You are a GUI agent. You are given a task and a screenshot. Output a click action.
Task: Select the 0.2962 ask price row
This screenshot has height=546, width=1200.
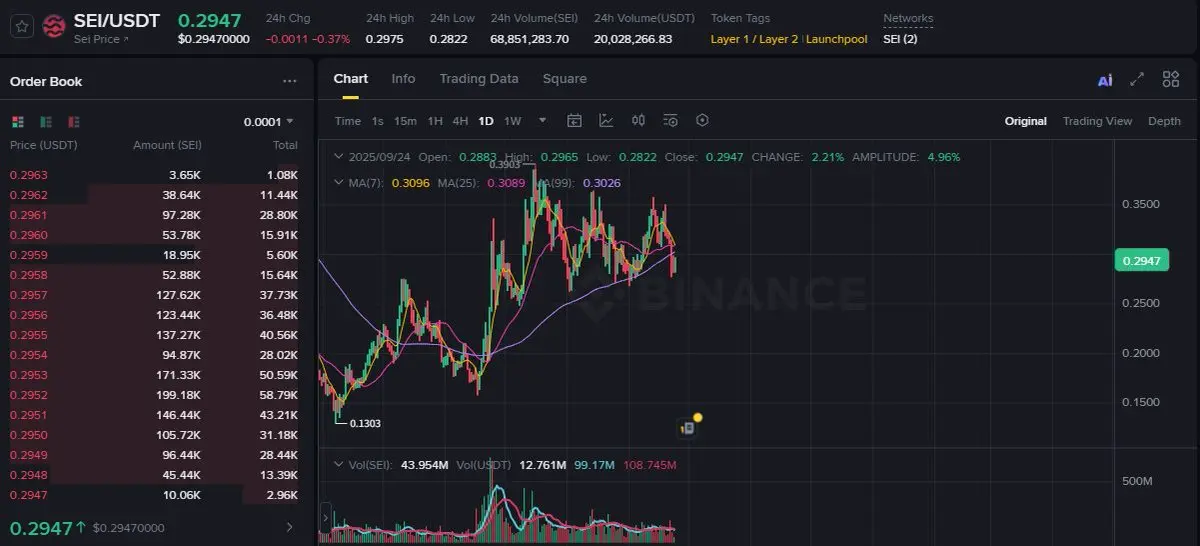153,195
